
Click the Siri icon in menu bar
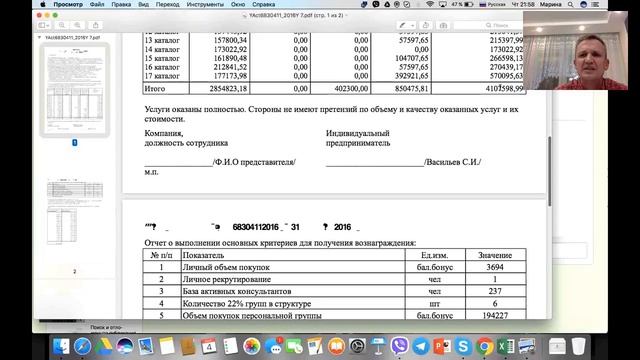584,4
